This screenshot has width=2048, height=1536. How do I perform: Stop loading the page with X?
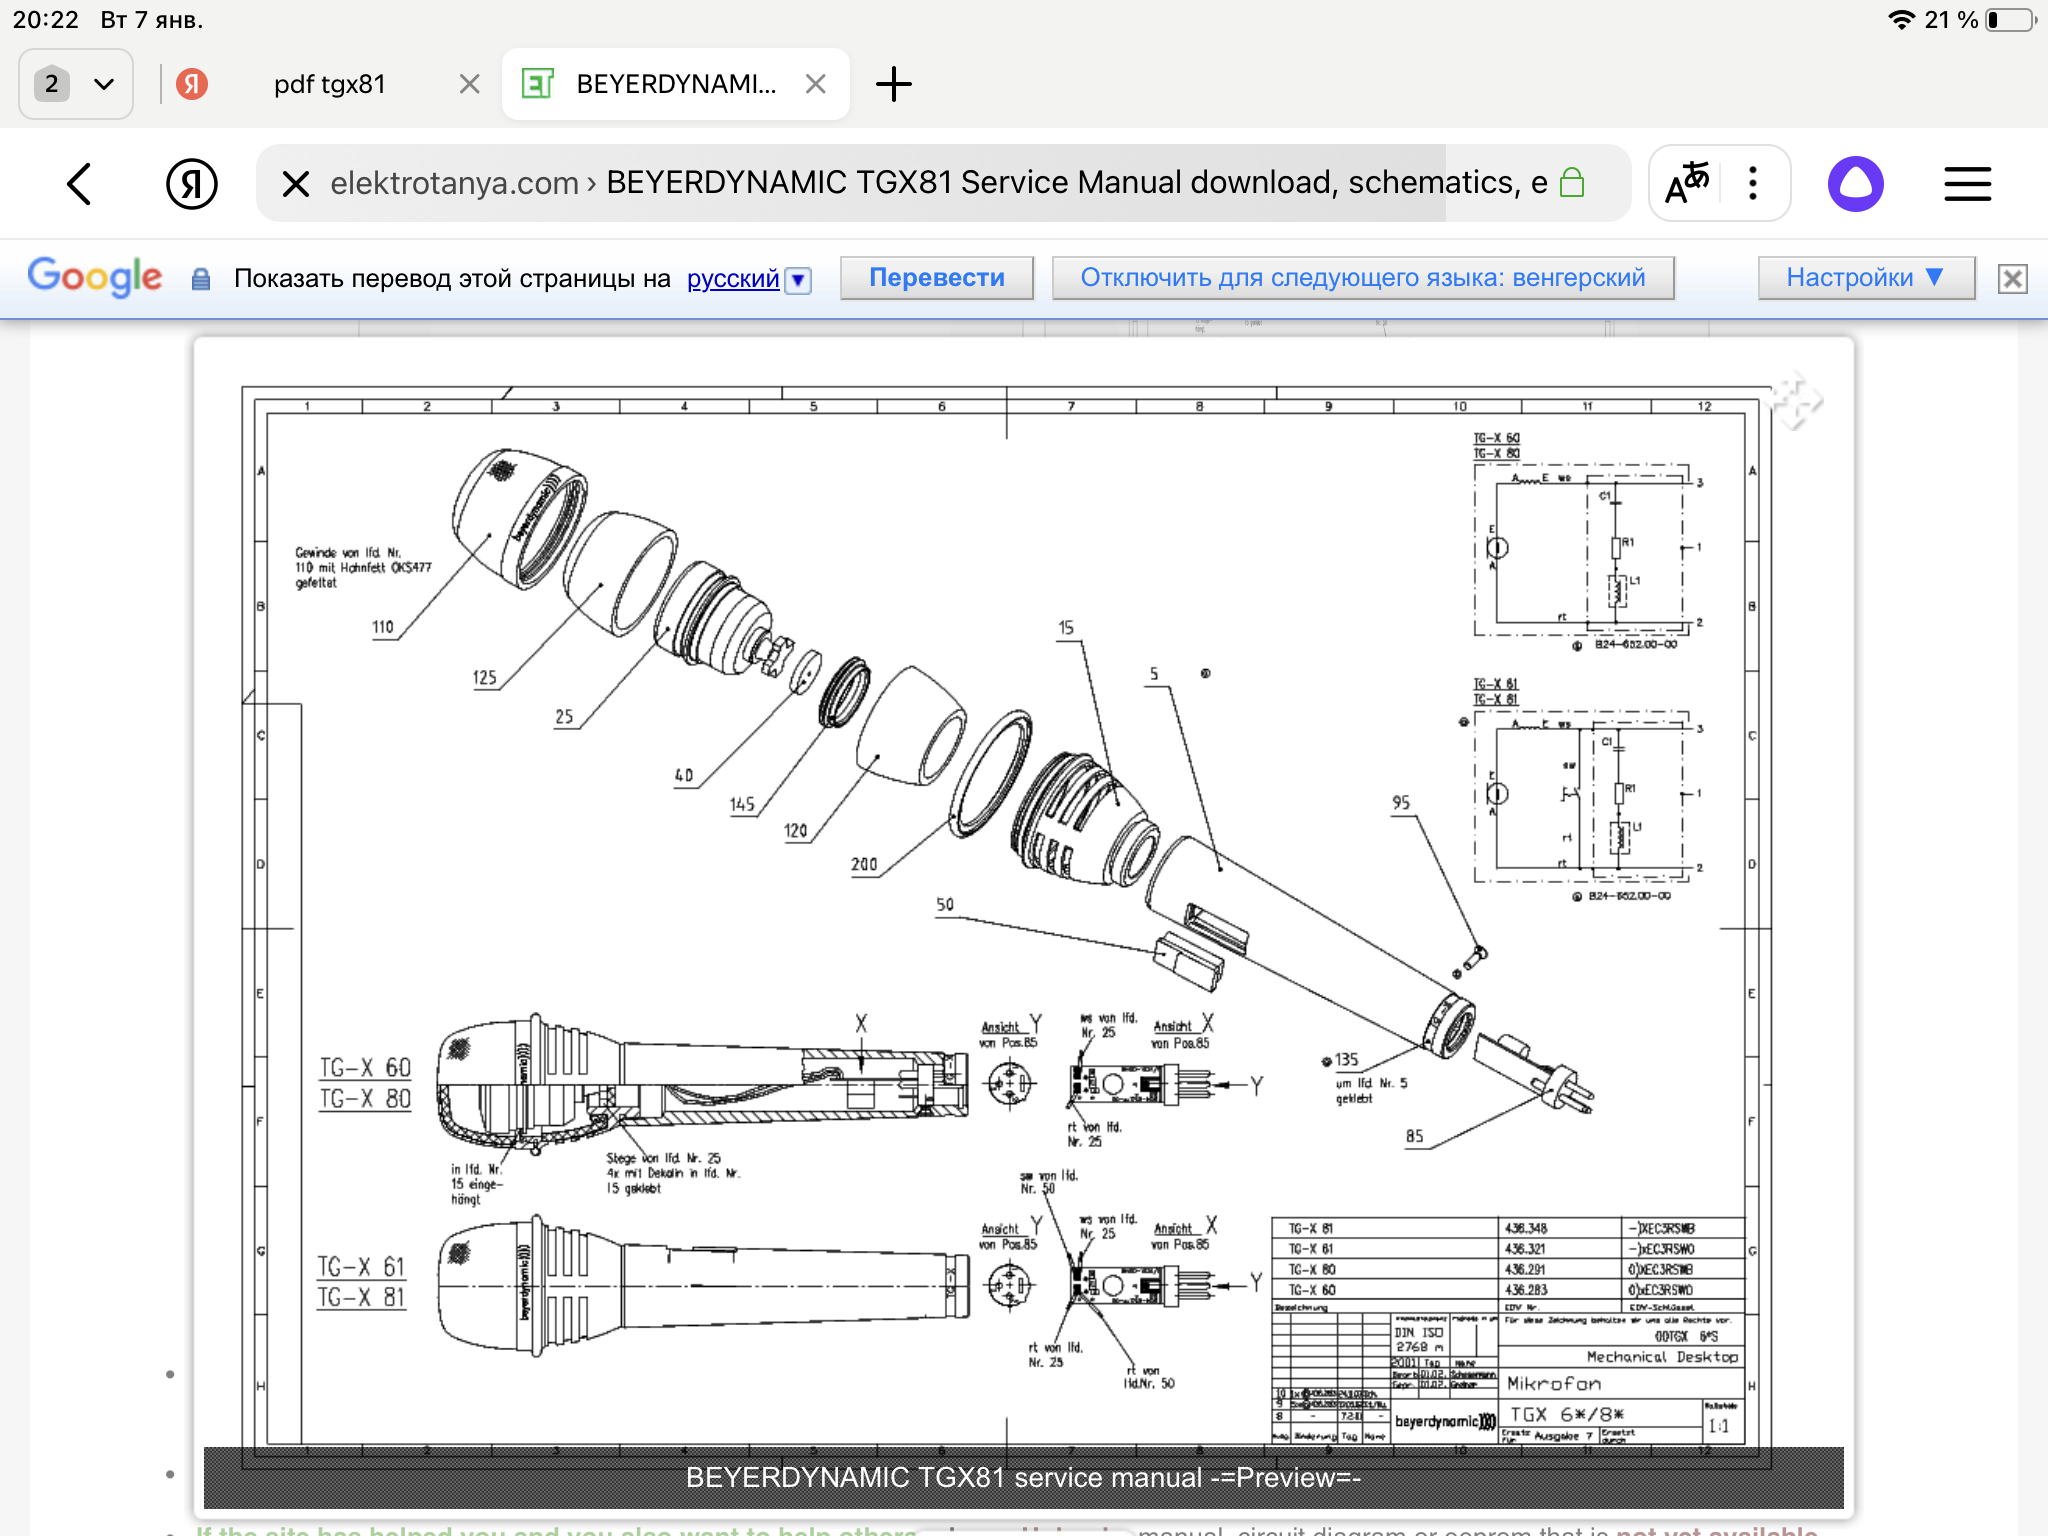(x=295, y=184)
